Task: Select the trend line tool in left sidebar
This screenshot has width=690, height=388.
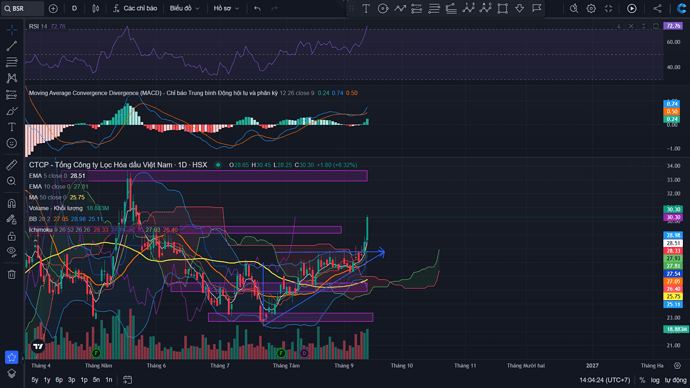Action: (x=12, y=45)
